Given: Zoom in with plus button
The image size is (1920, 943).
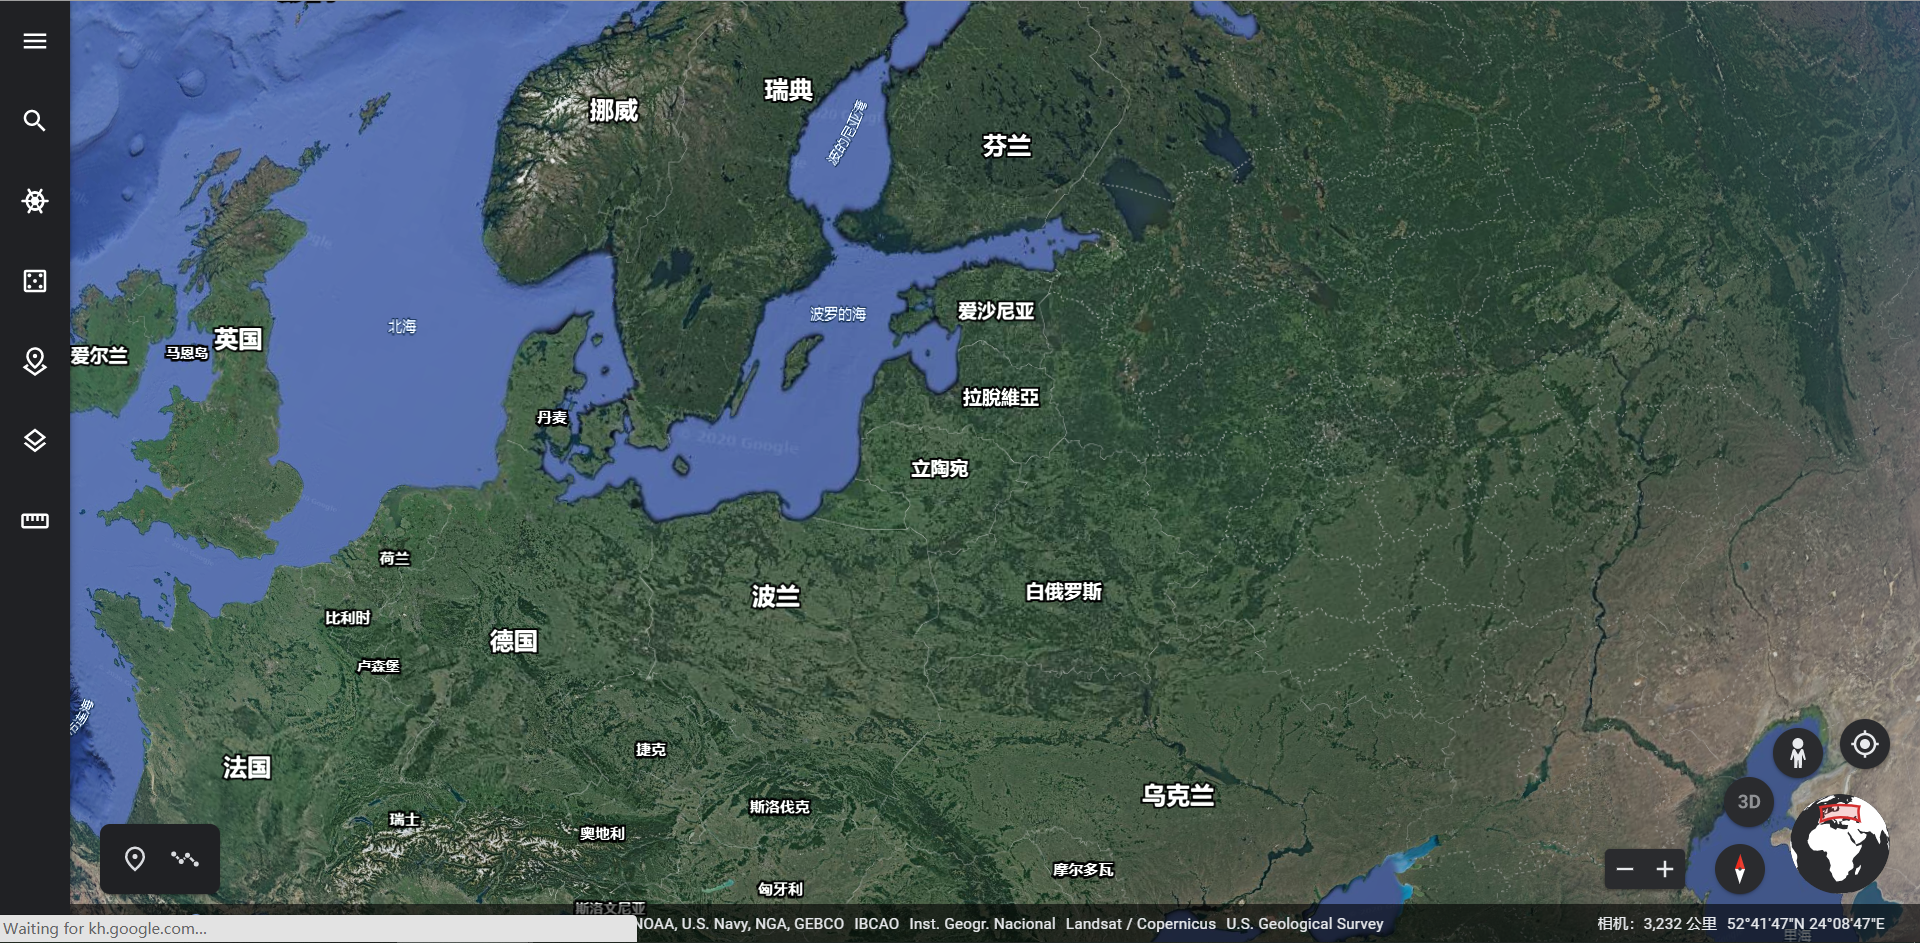Looking at the screenshot, I should click(1665, 869).
